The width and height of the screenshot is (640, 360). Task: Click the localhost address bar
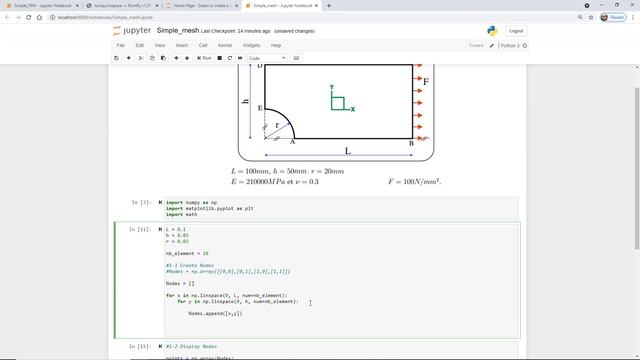[310, 18]
